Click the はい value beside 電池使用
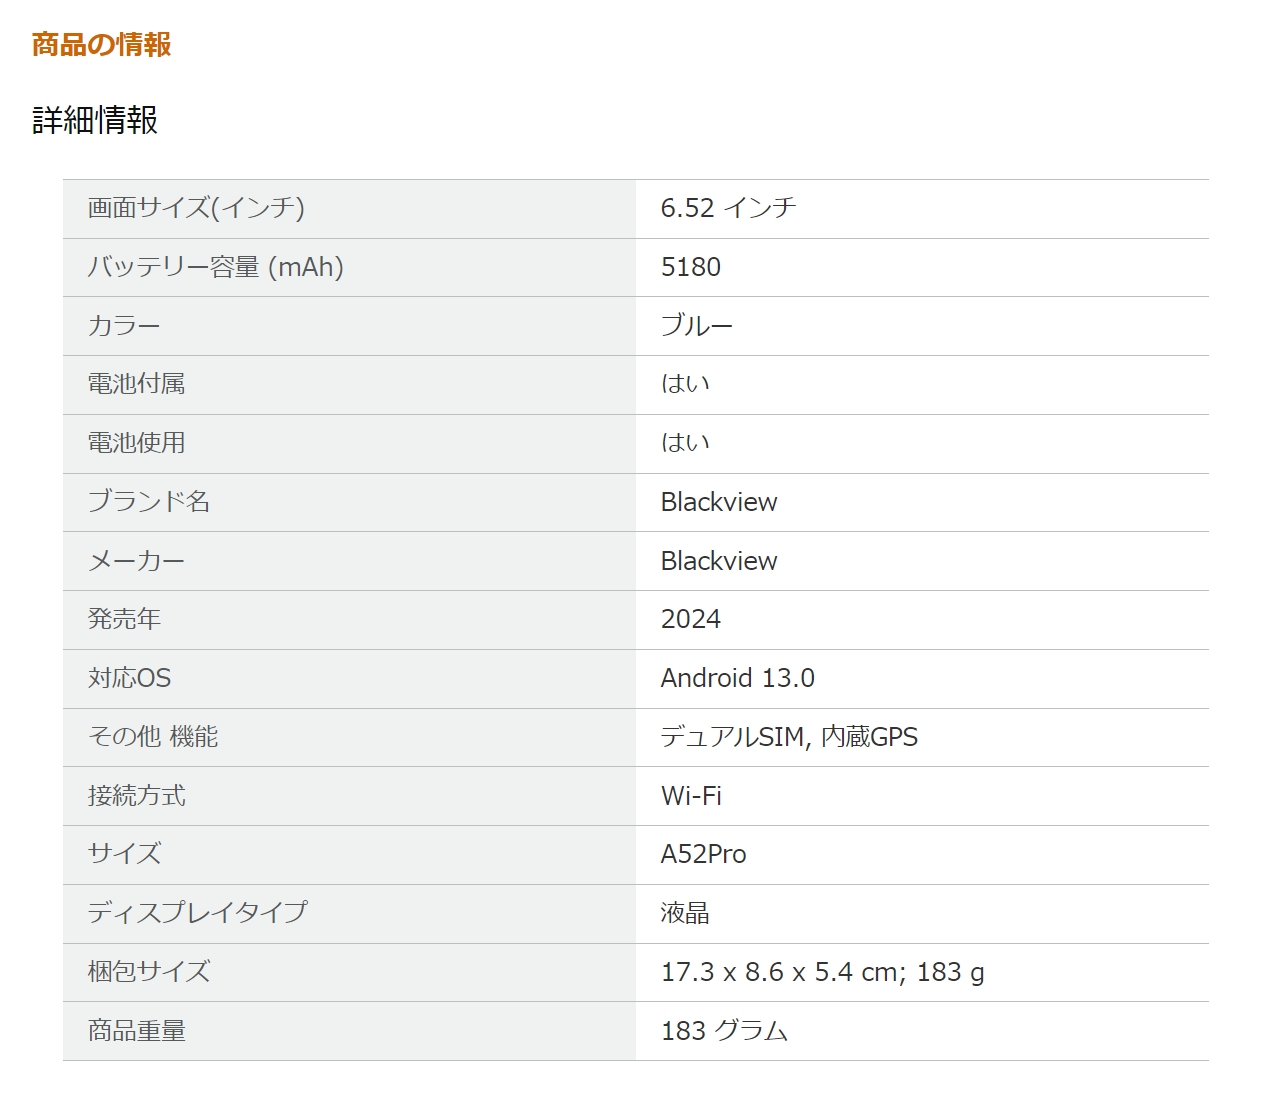This screenshot has height=1109, width=1272. pyautogui.click(x=685, y=443)
